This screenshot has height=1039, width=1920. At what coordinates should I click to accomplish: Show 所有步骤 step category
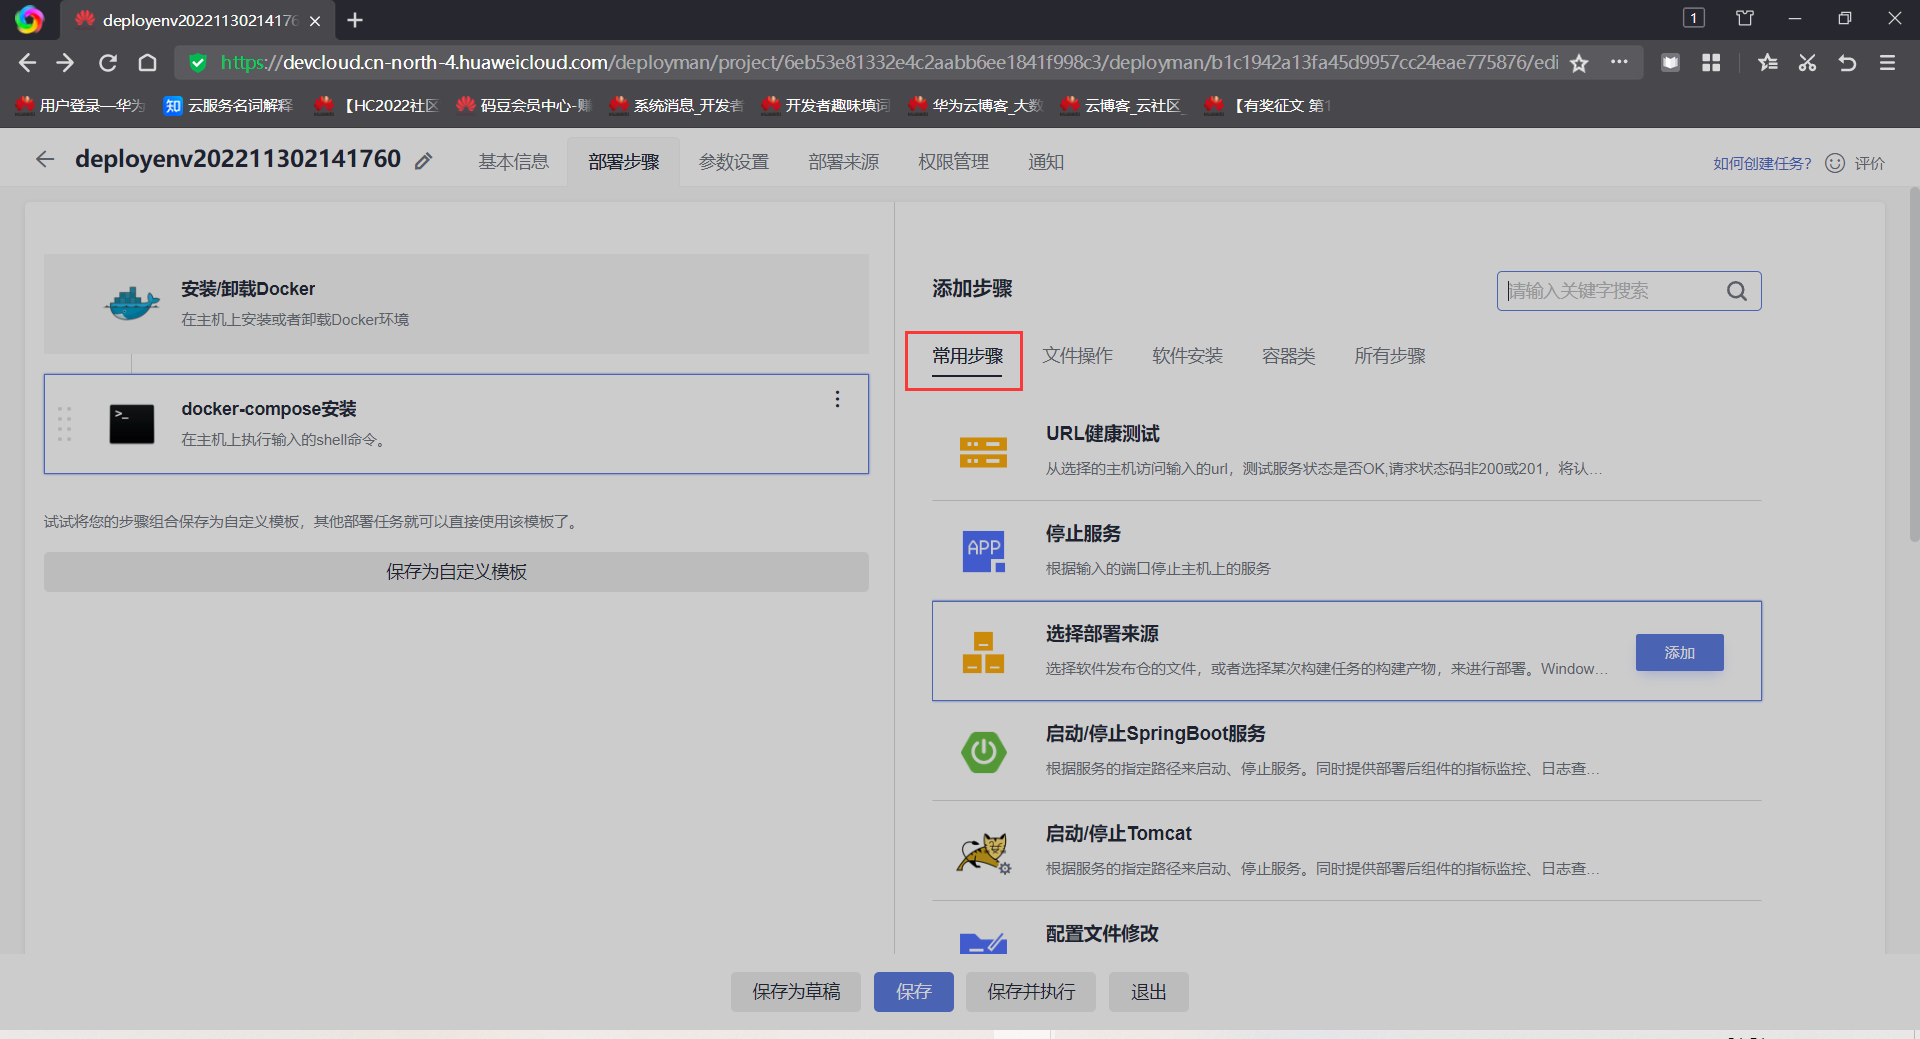pos(1390,356)
